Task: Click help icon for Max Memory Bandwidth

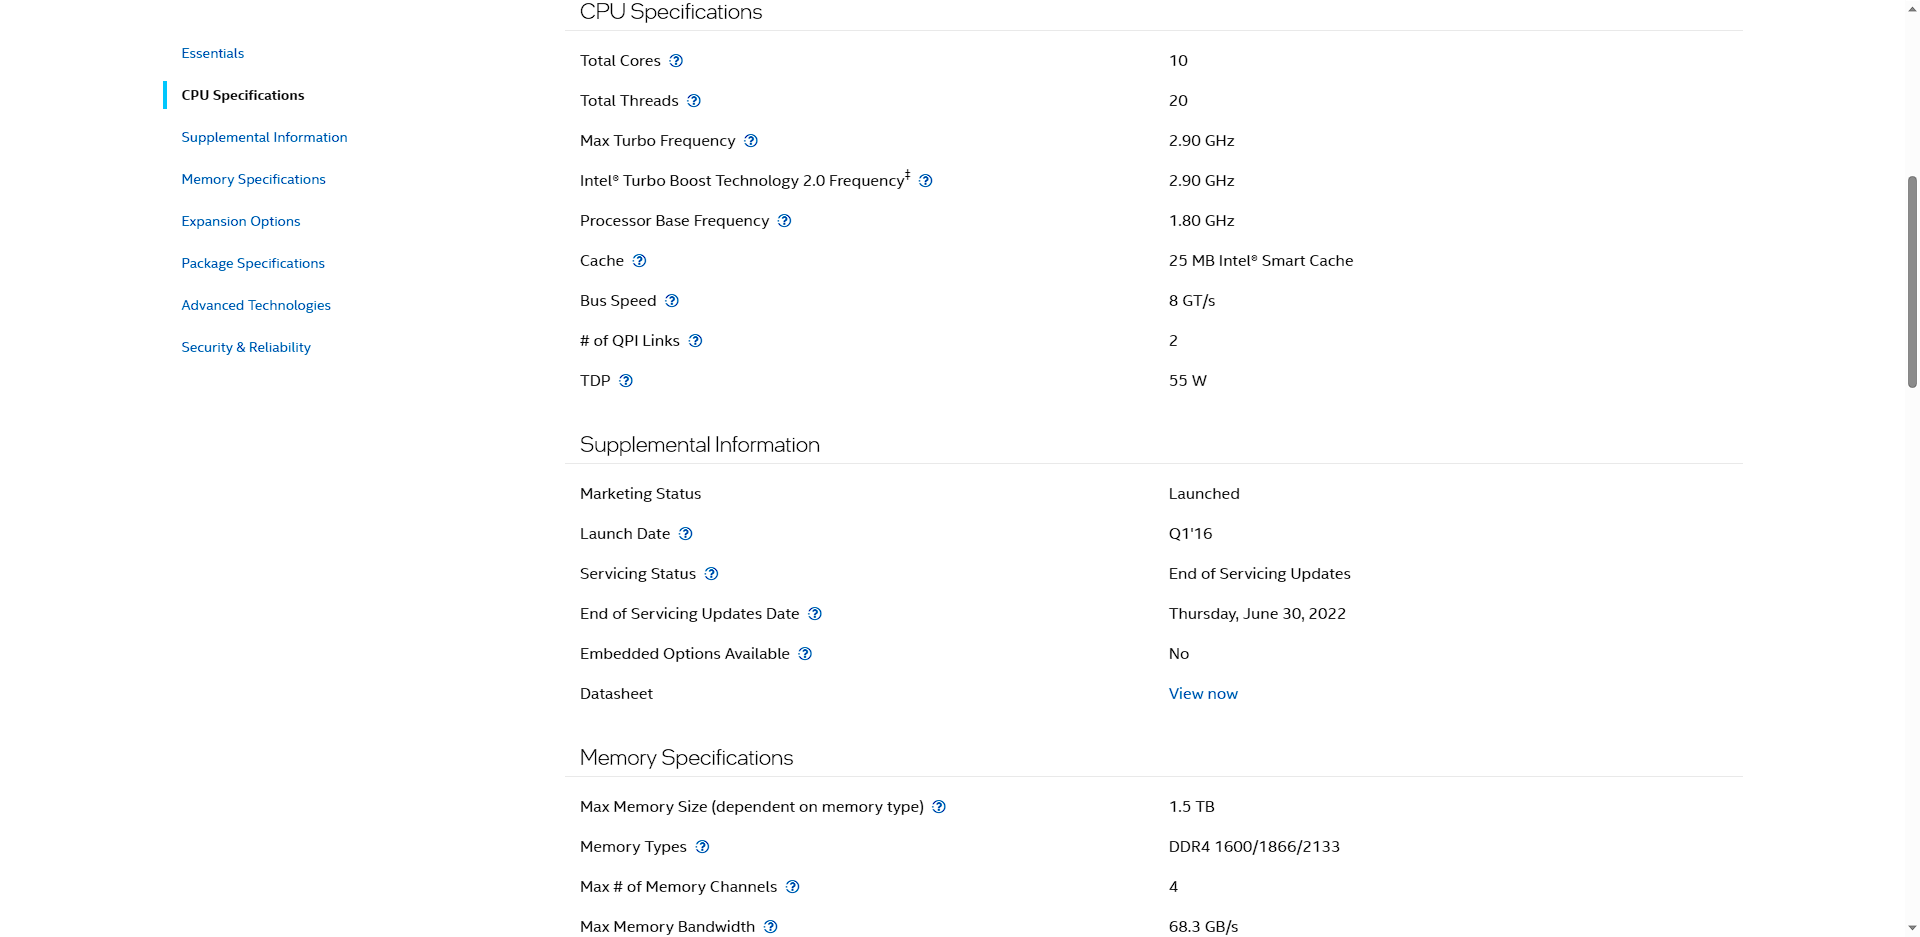Action: tap(771, 927)
